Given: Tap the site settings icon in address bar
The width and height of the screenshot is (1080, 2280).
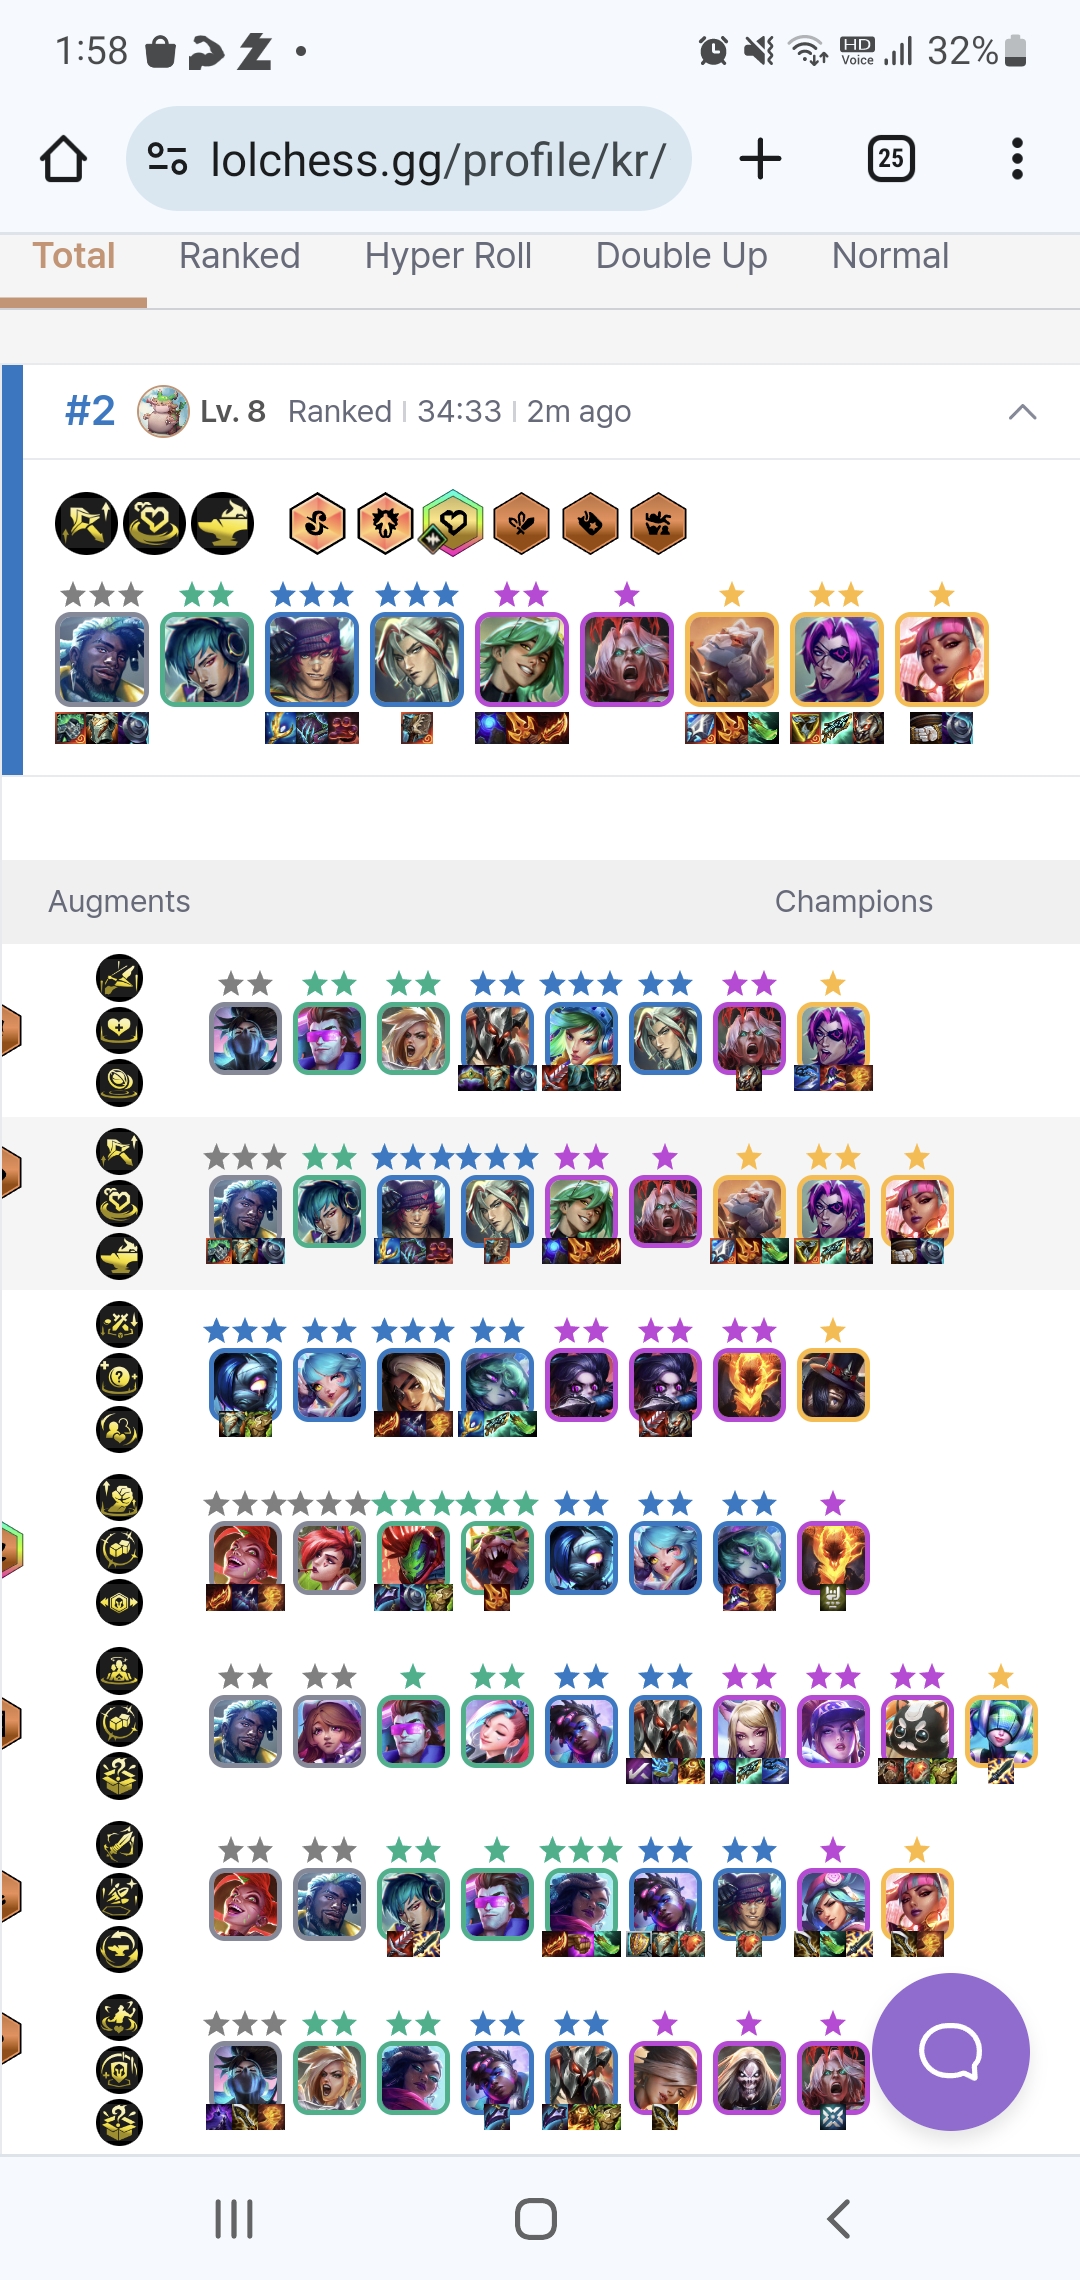Looking at the screenshot, I should tap(167, 159).
